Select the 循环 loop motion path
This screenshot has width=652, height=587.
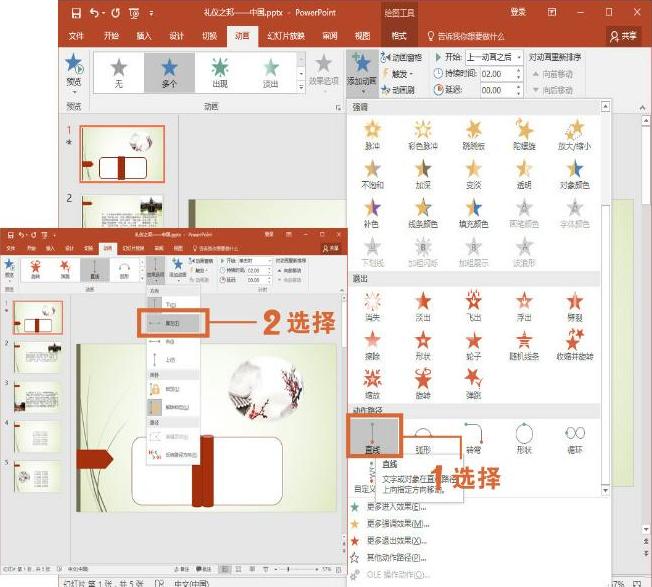tap(574, 439)
